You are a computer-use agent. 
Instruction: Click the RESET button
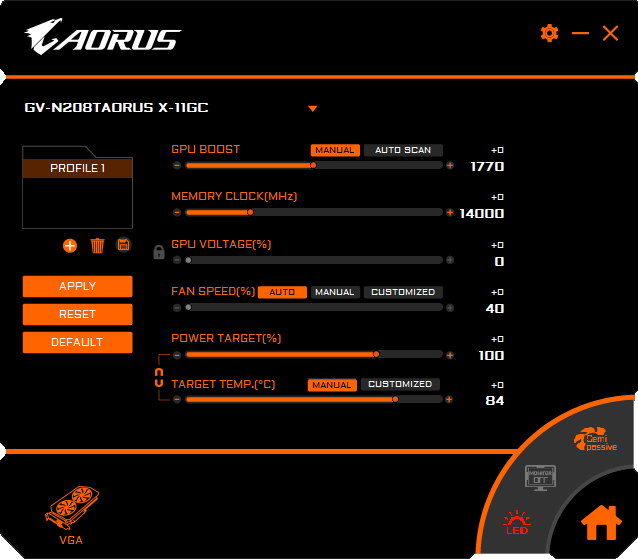click(x=77, y=314)
